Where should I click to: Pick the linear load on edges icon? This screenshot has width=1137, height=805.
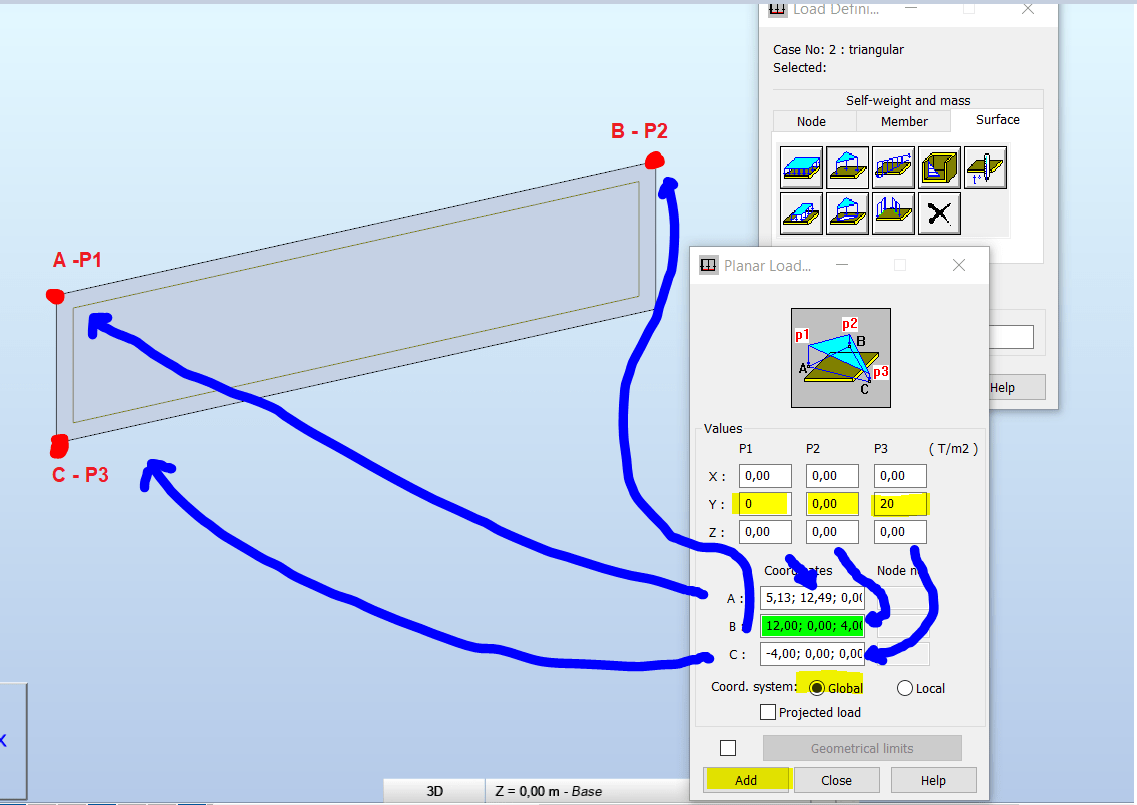point(893,168)
